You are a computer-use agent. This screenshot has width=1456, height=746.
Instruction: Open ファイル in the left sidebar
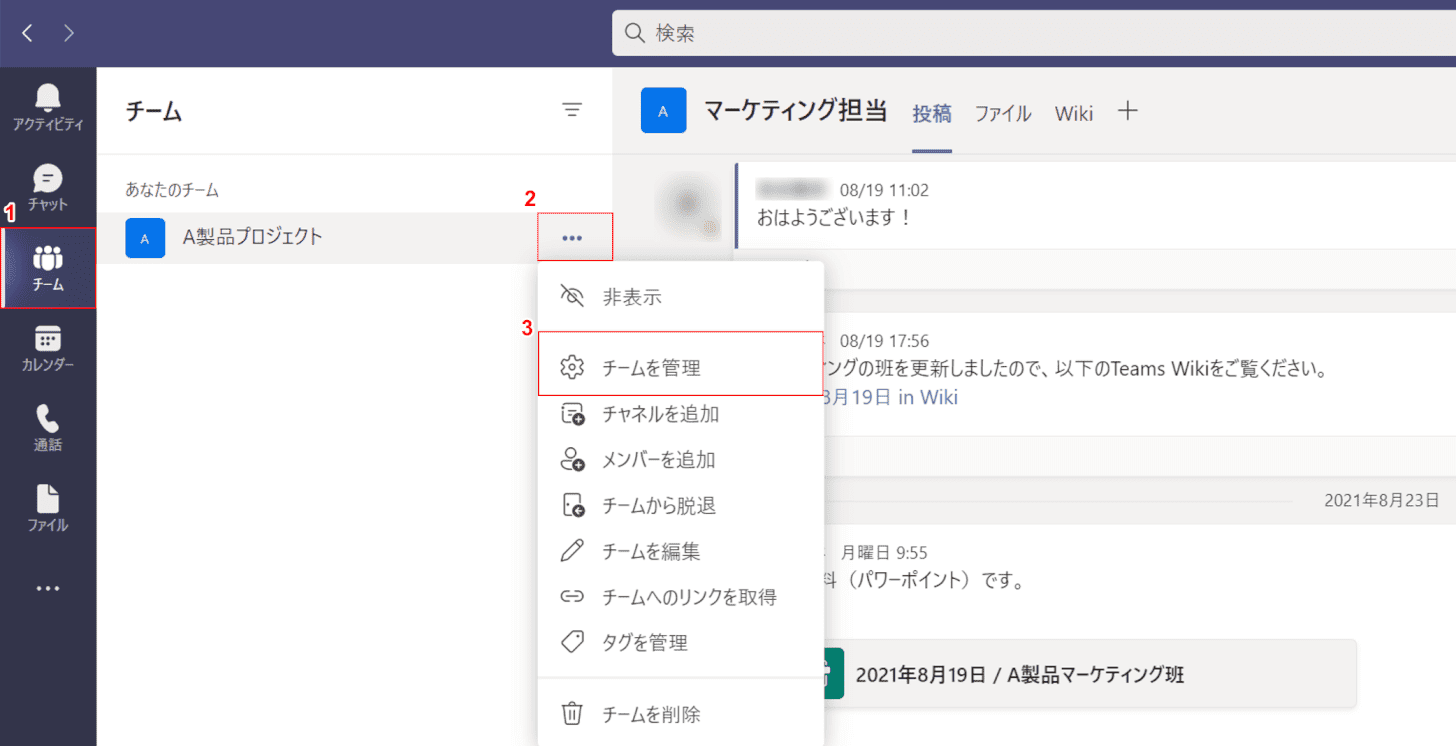[48, 508]
